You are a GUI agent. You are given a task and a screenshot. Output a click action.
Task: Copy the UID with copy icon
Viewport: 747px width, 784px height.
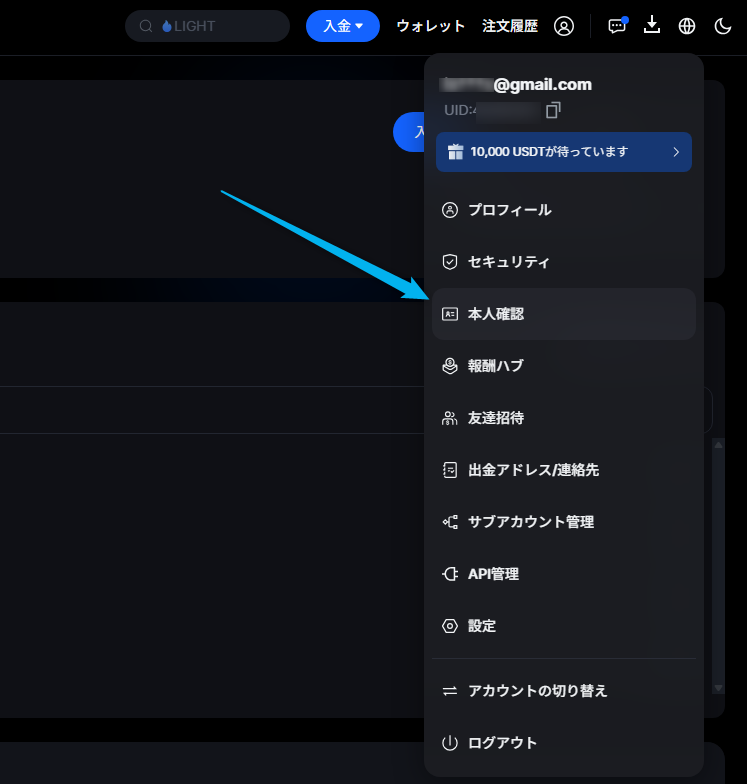(x=553, y=110)
